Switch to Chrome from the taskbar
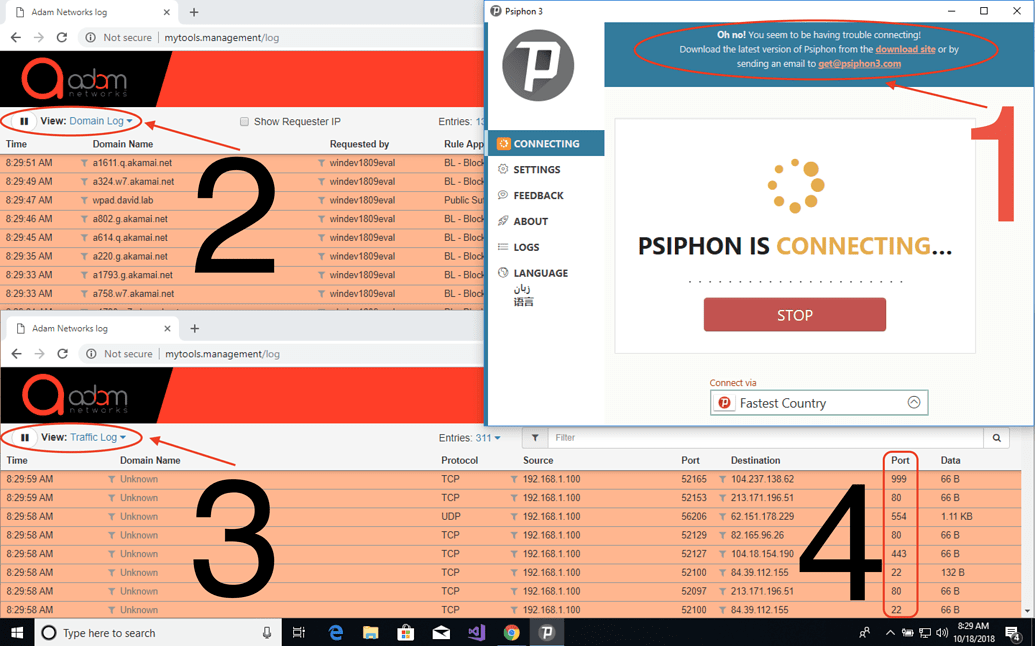This screenshot has height=646, width=1035. [511, 633]
